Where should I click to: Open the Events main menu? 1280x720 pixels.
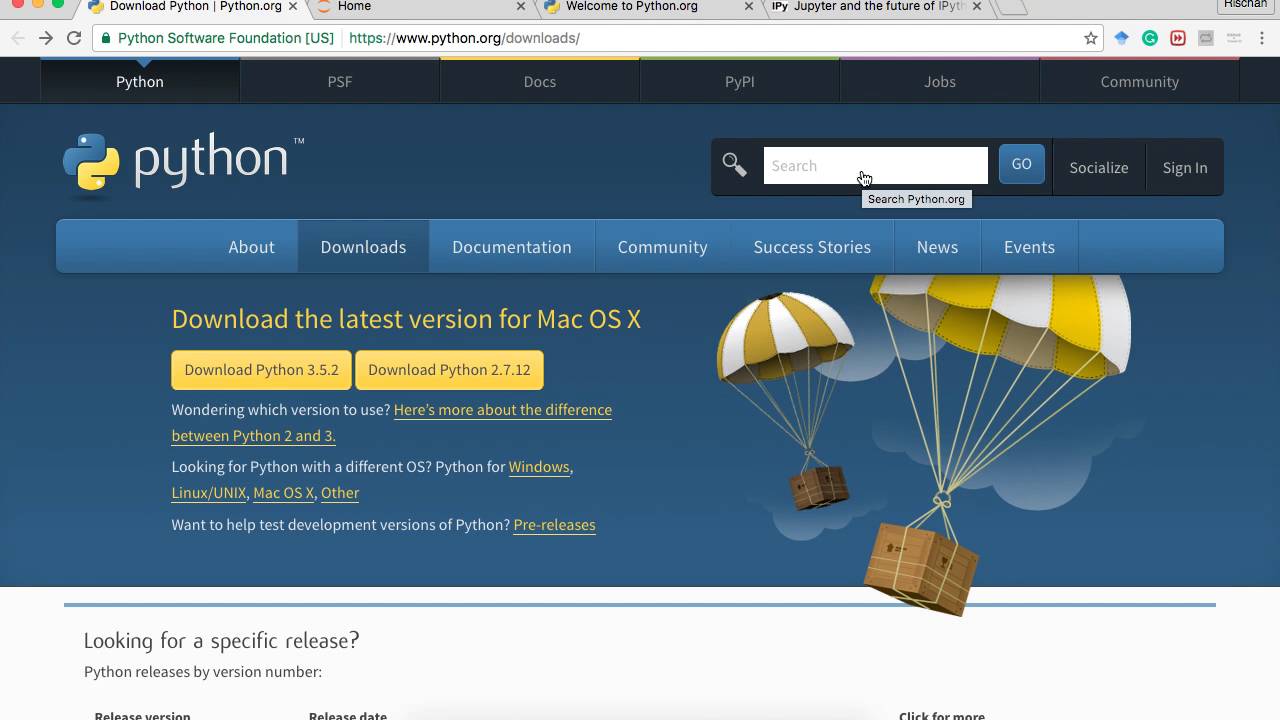[x=1029, y=247]
